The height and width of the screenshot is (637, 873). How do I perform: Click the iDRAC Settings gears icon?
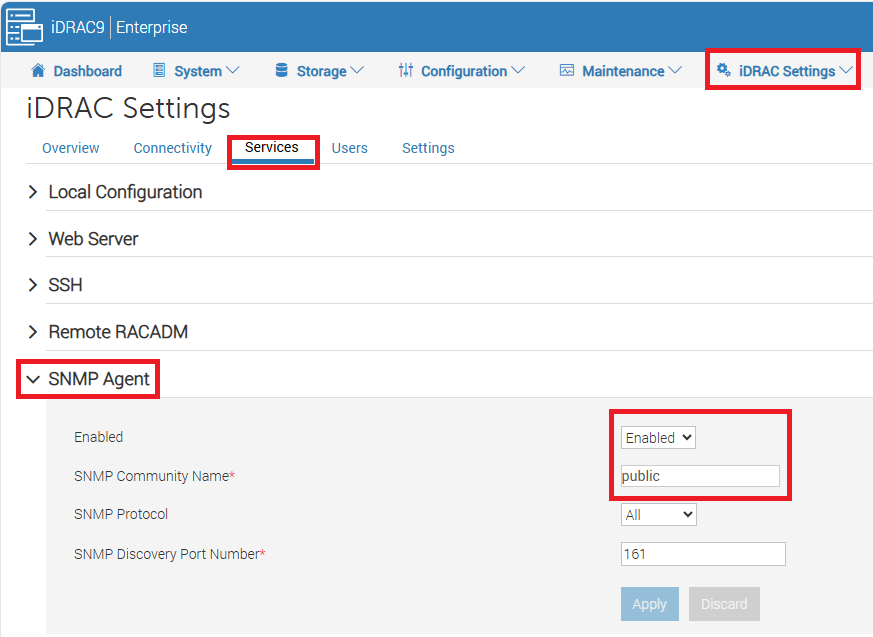coord(724,70)
